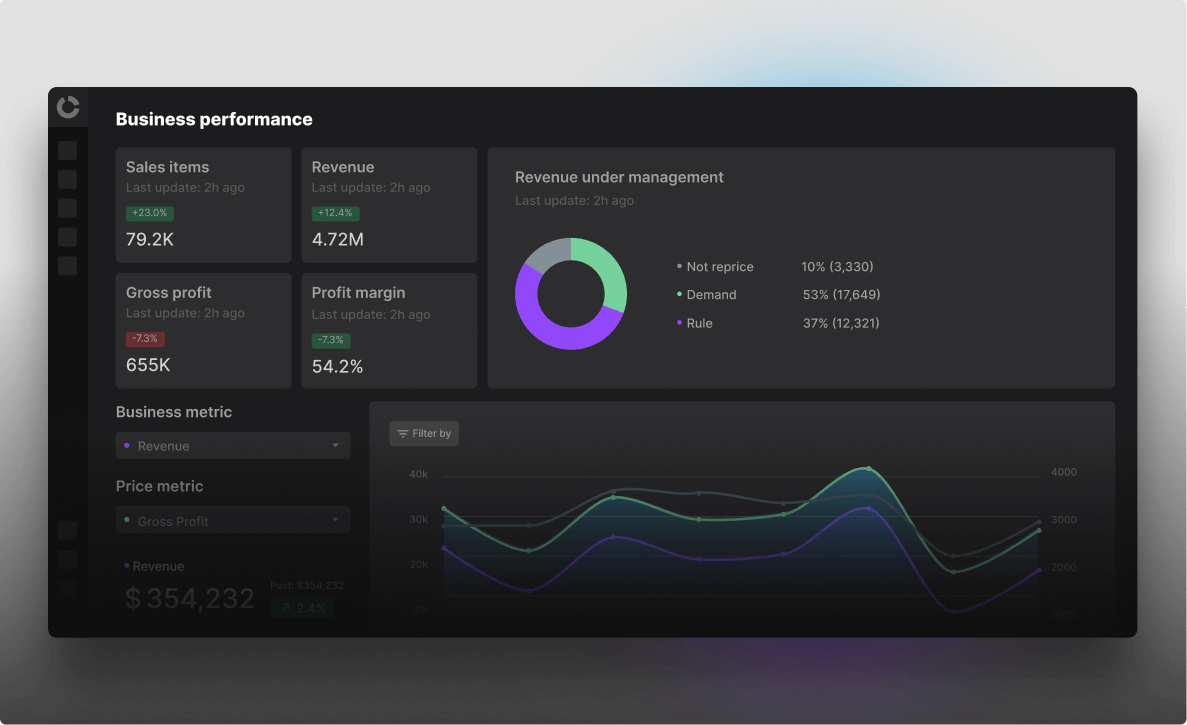Click the Filter by button
This screenshot has width=1187, height=725.
pos(424,434)
